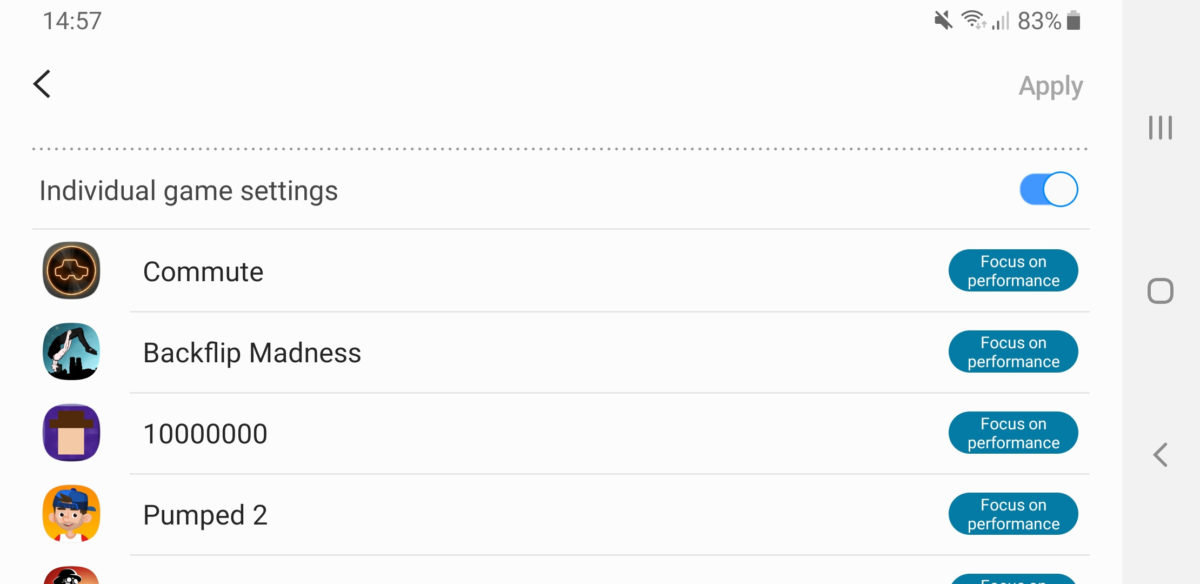Tap the Pumped 2 app icon
Image resolution: width=1200 pixels, height=584 pixels.
pos(71,514)
